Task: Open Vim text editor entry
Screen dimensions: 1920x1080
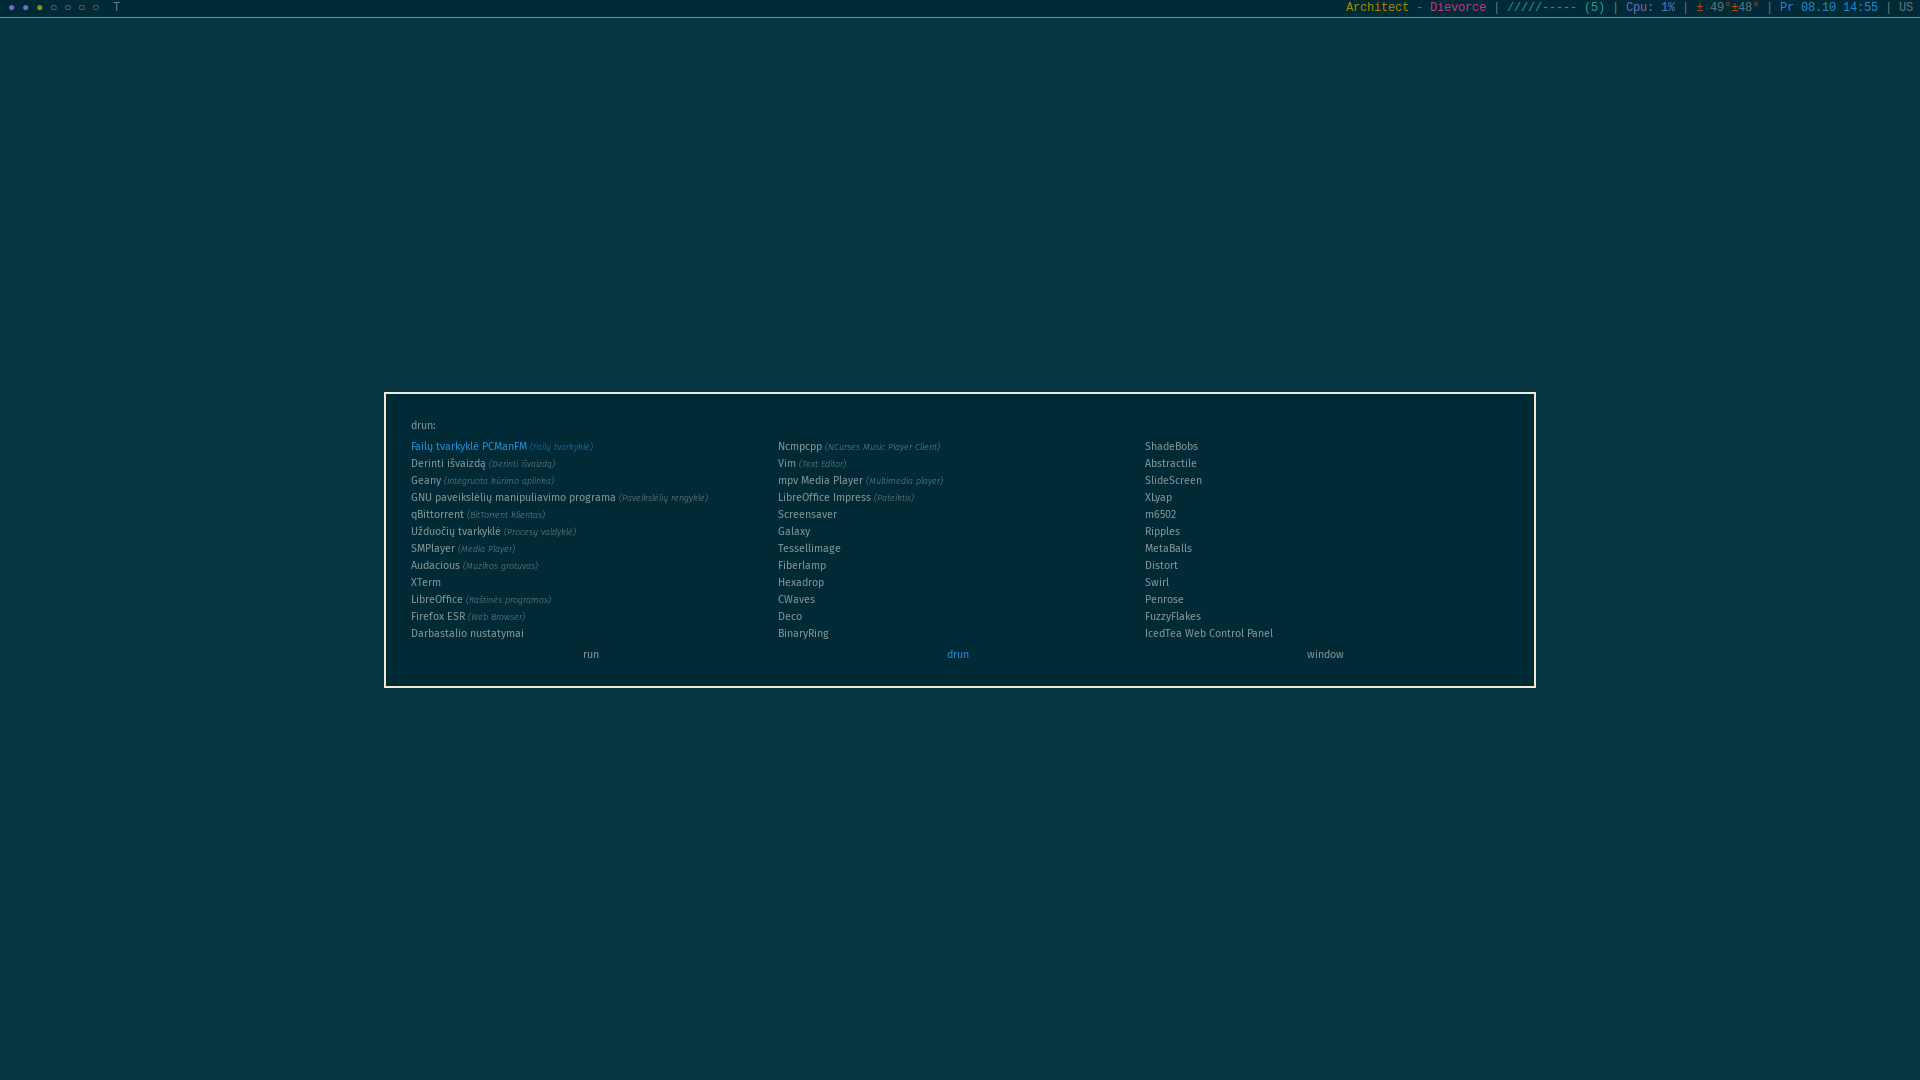Action: (787, 464)
